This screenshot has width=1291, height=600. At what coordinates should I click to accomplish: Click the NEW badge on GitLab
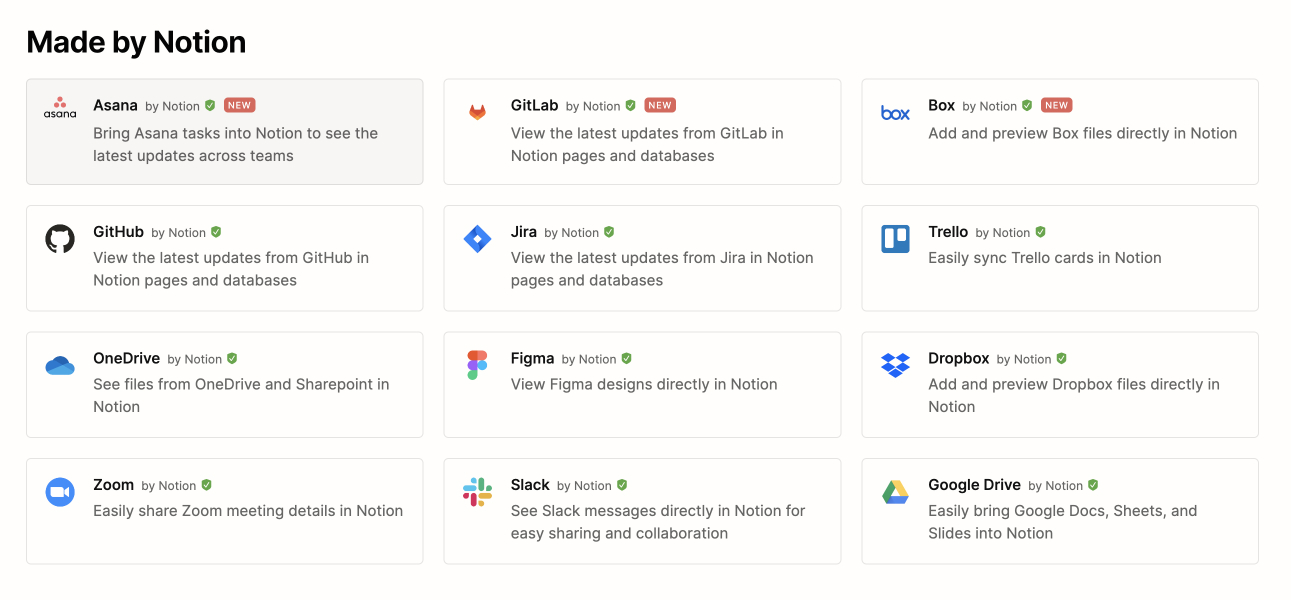659,105
